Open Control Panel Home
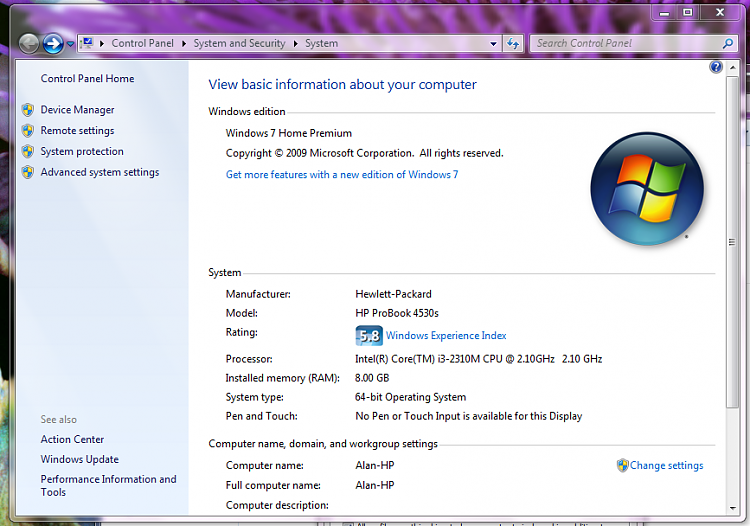Screen dimensions: 750x526 [x=88, y=78]
